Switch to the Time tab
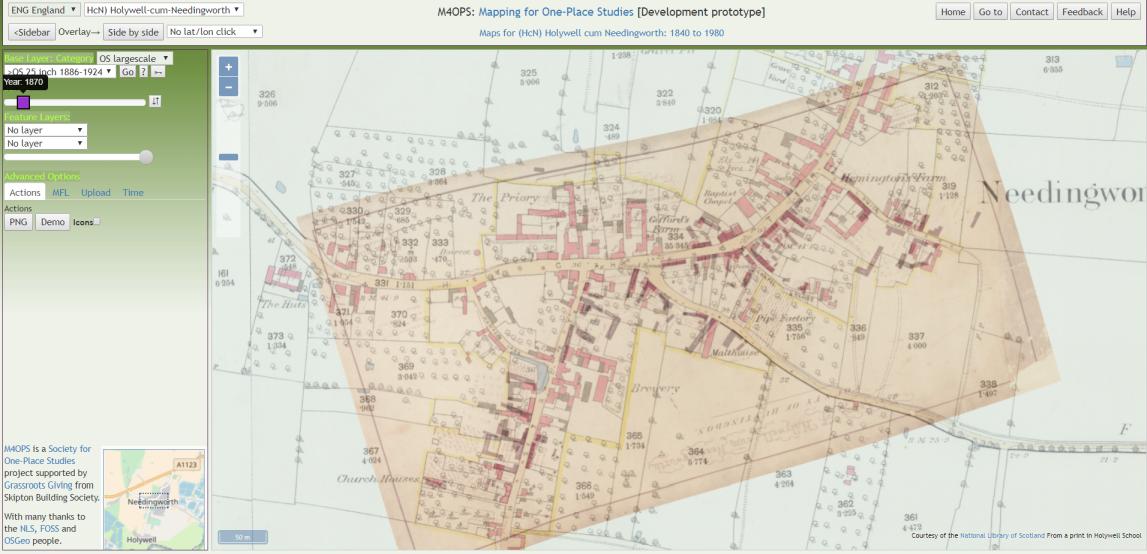Viewport: 1147px width, 554px height. point(133,192)
